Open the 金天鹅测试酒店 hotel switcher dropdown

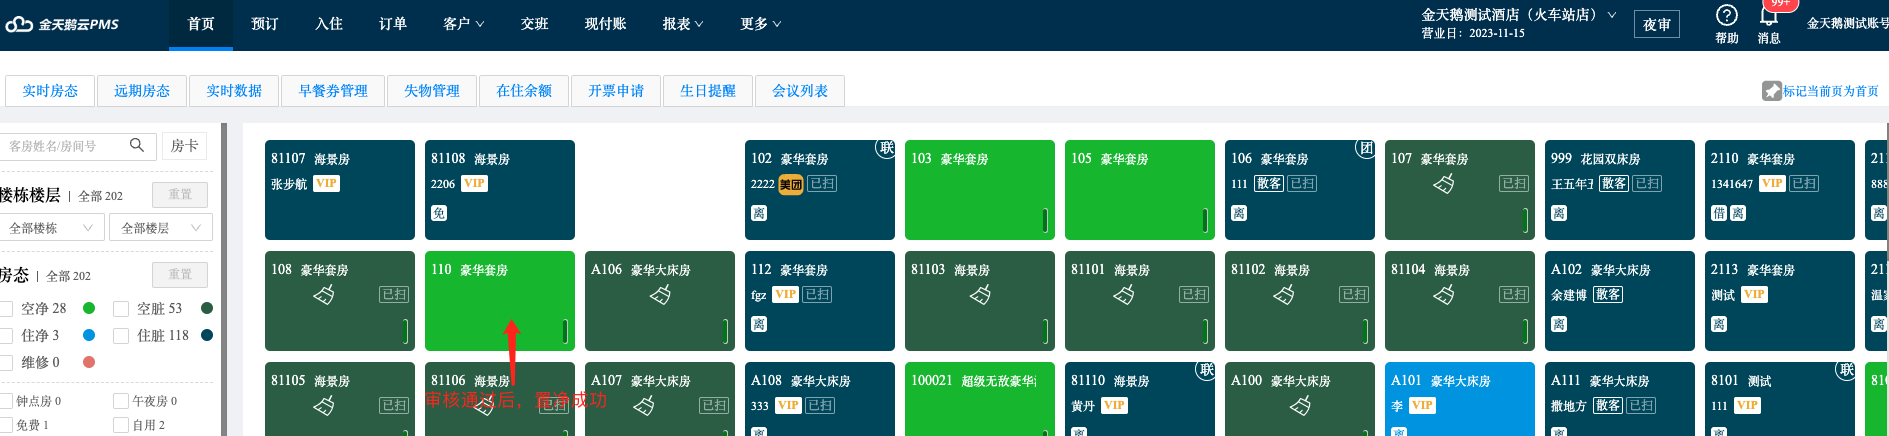(x=1518, y=15)
